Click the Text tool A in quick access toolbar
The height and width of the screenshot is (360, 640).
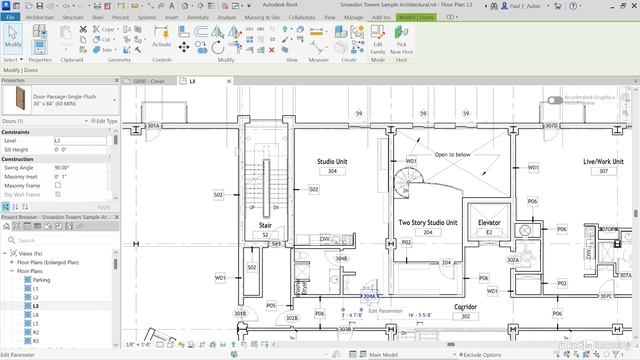click(x=172, y=6)
